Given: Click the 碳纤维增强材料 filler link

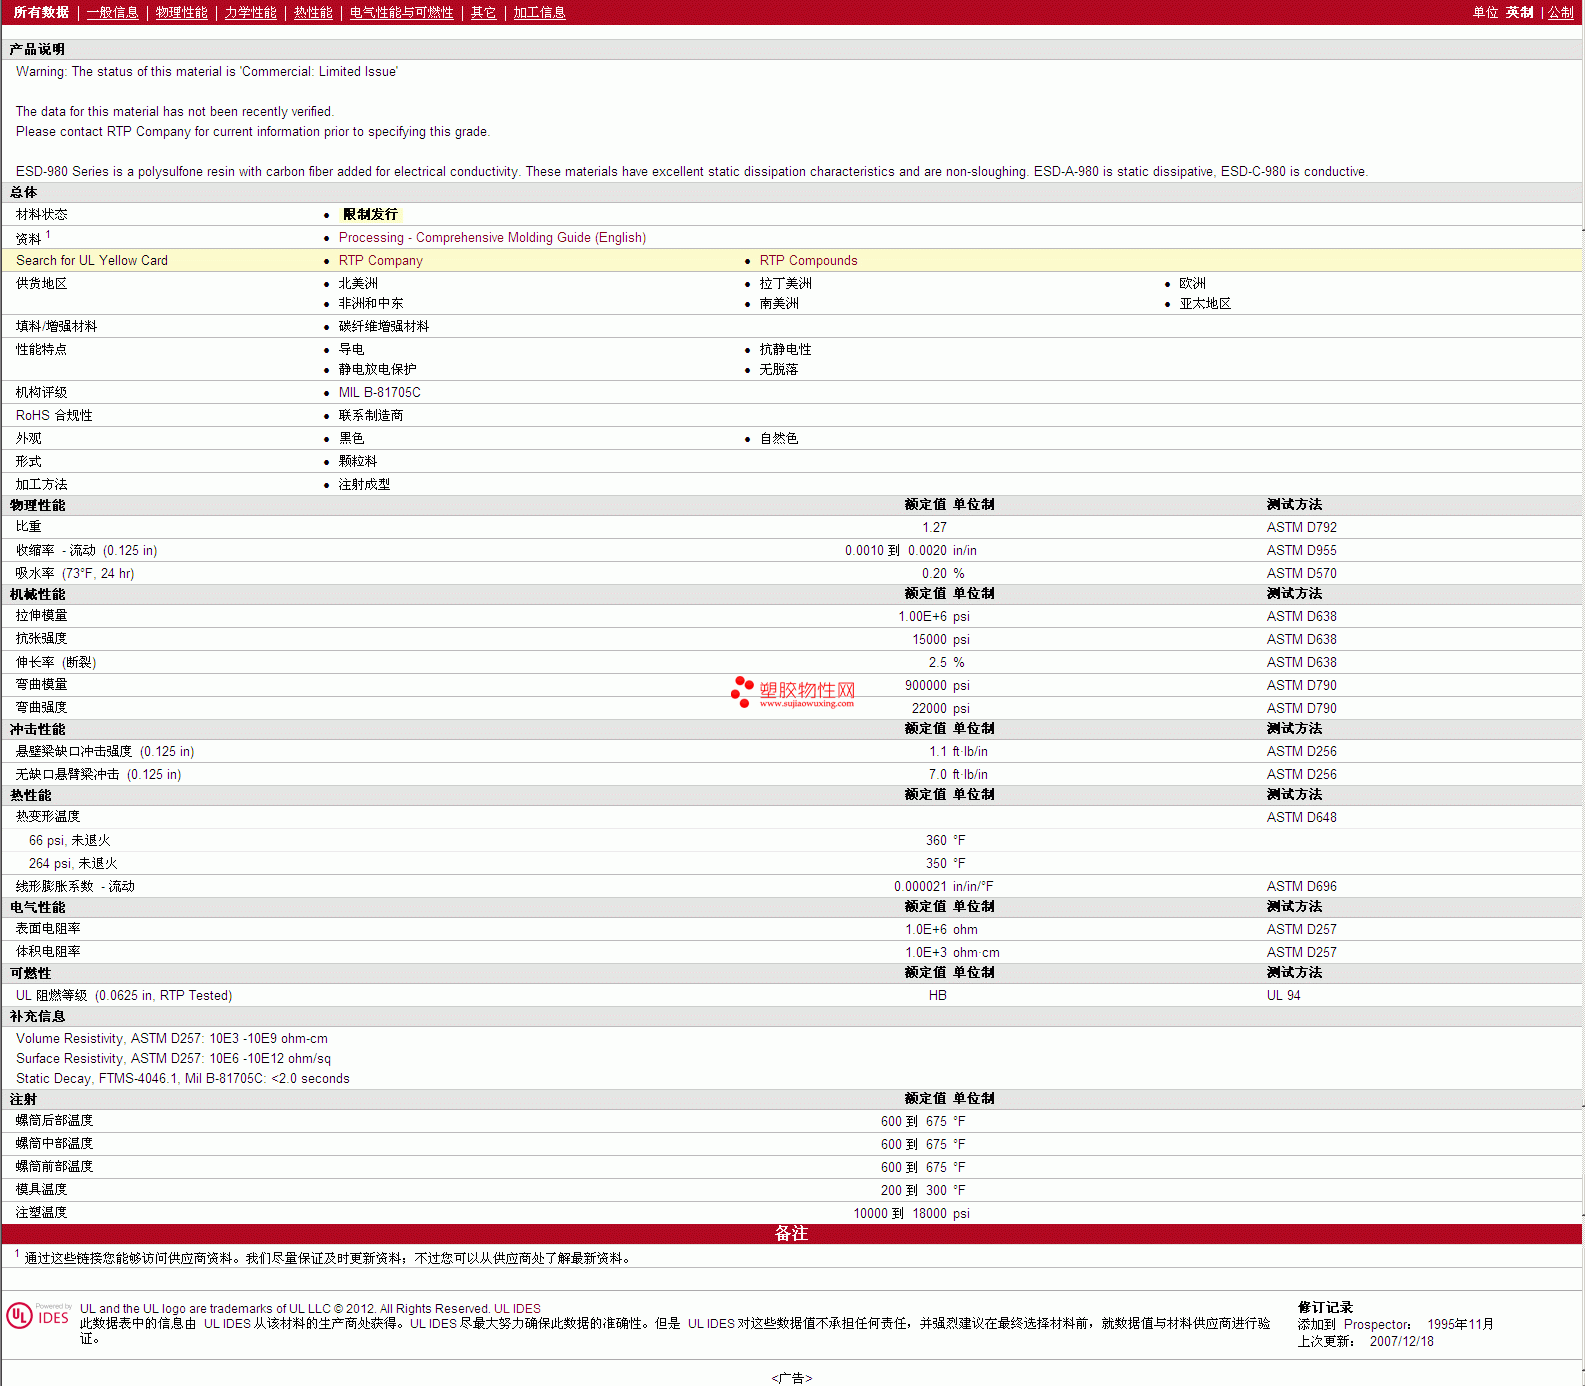Looking at the screenshot, I should [x=384, y=326].
